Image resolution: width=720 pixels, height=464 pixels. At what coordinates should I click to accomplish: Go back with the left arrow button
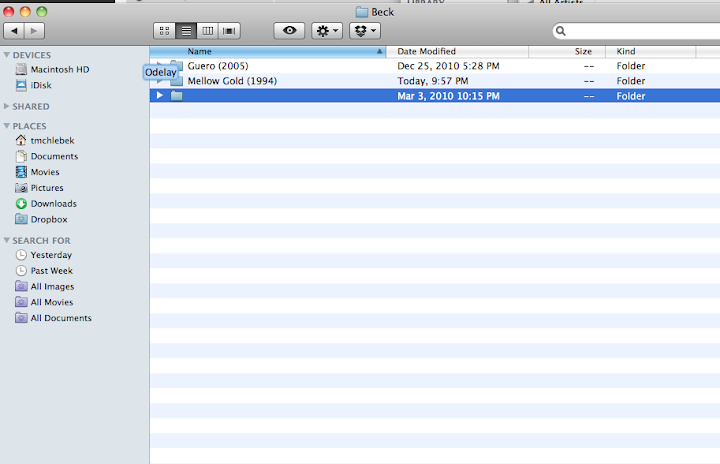[14, 31]
